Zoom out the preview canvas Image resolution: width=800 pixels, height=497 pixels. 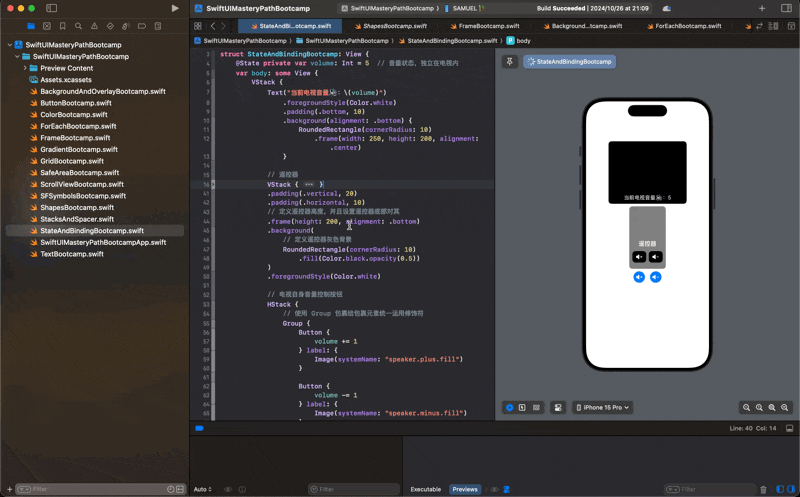pyautogui.click(x=746, y=407)
